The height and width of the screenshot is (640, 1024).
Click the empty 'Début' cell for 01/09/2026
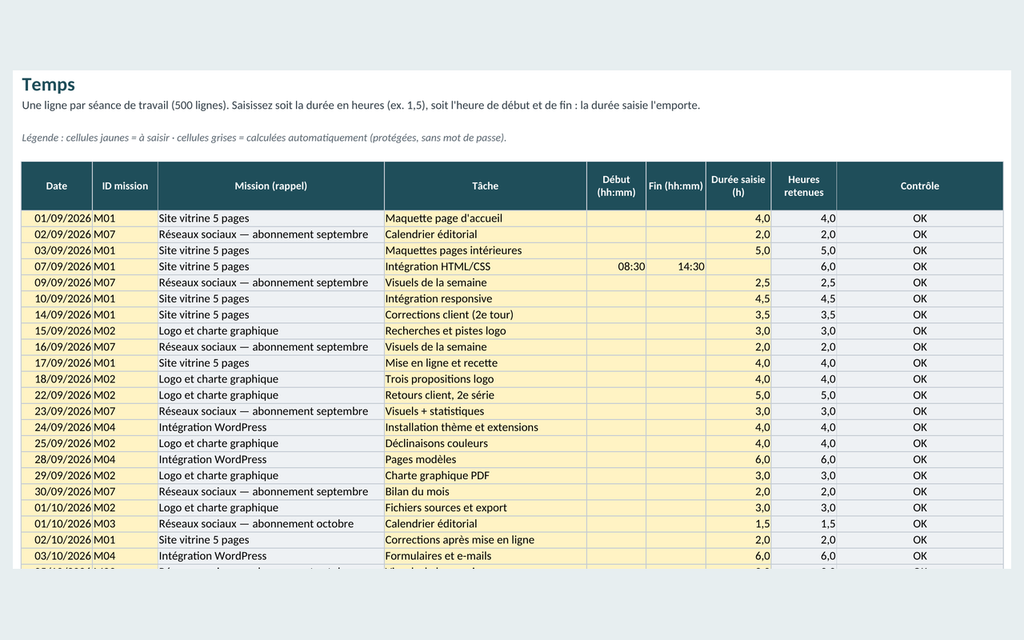point(616,218)
